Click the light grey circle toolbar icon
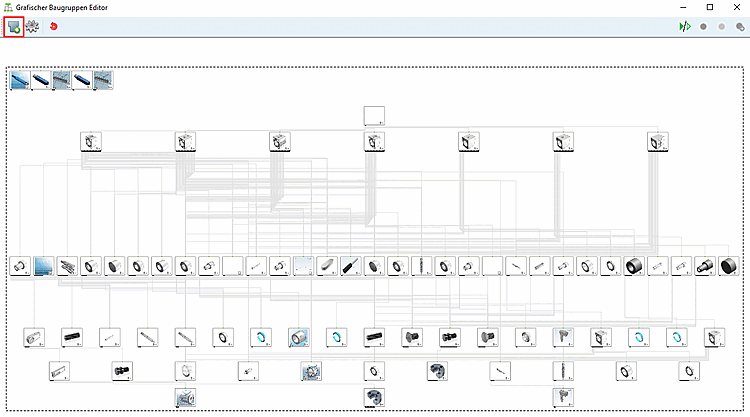Screen dimensions: 750x417 point(721,27)
